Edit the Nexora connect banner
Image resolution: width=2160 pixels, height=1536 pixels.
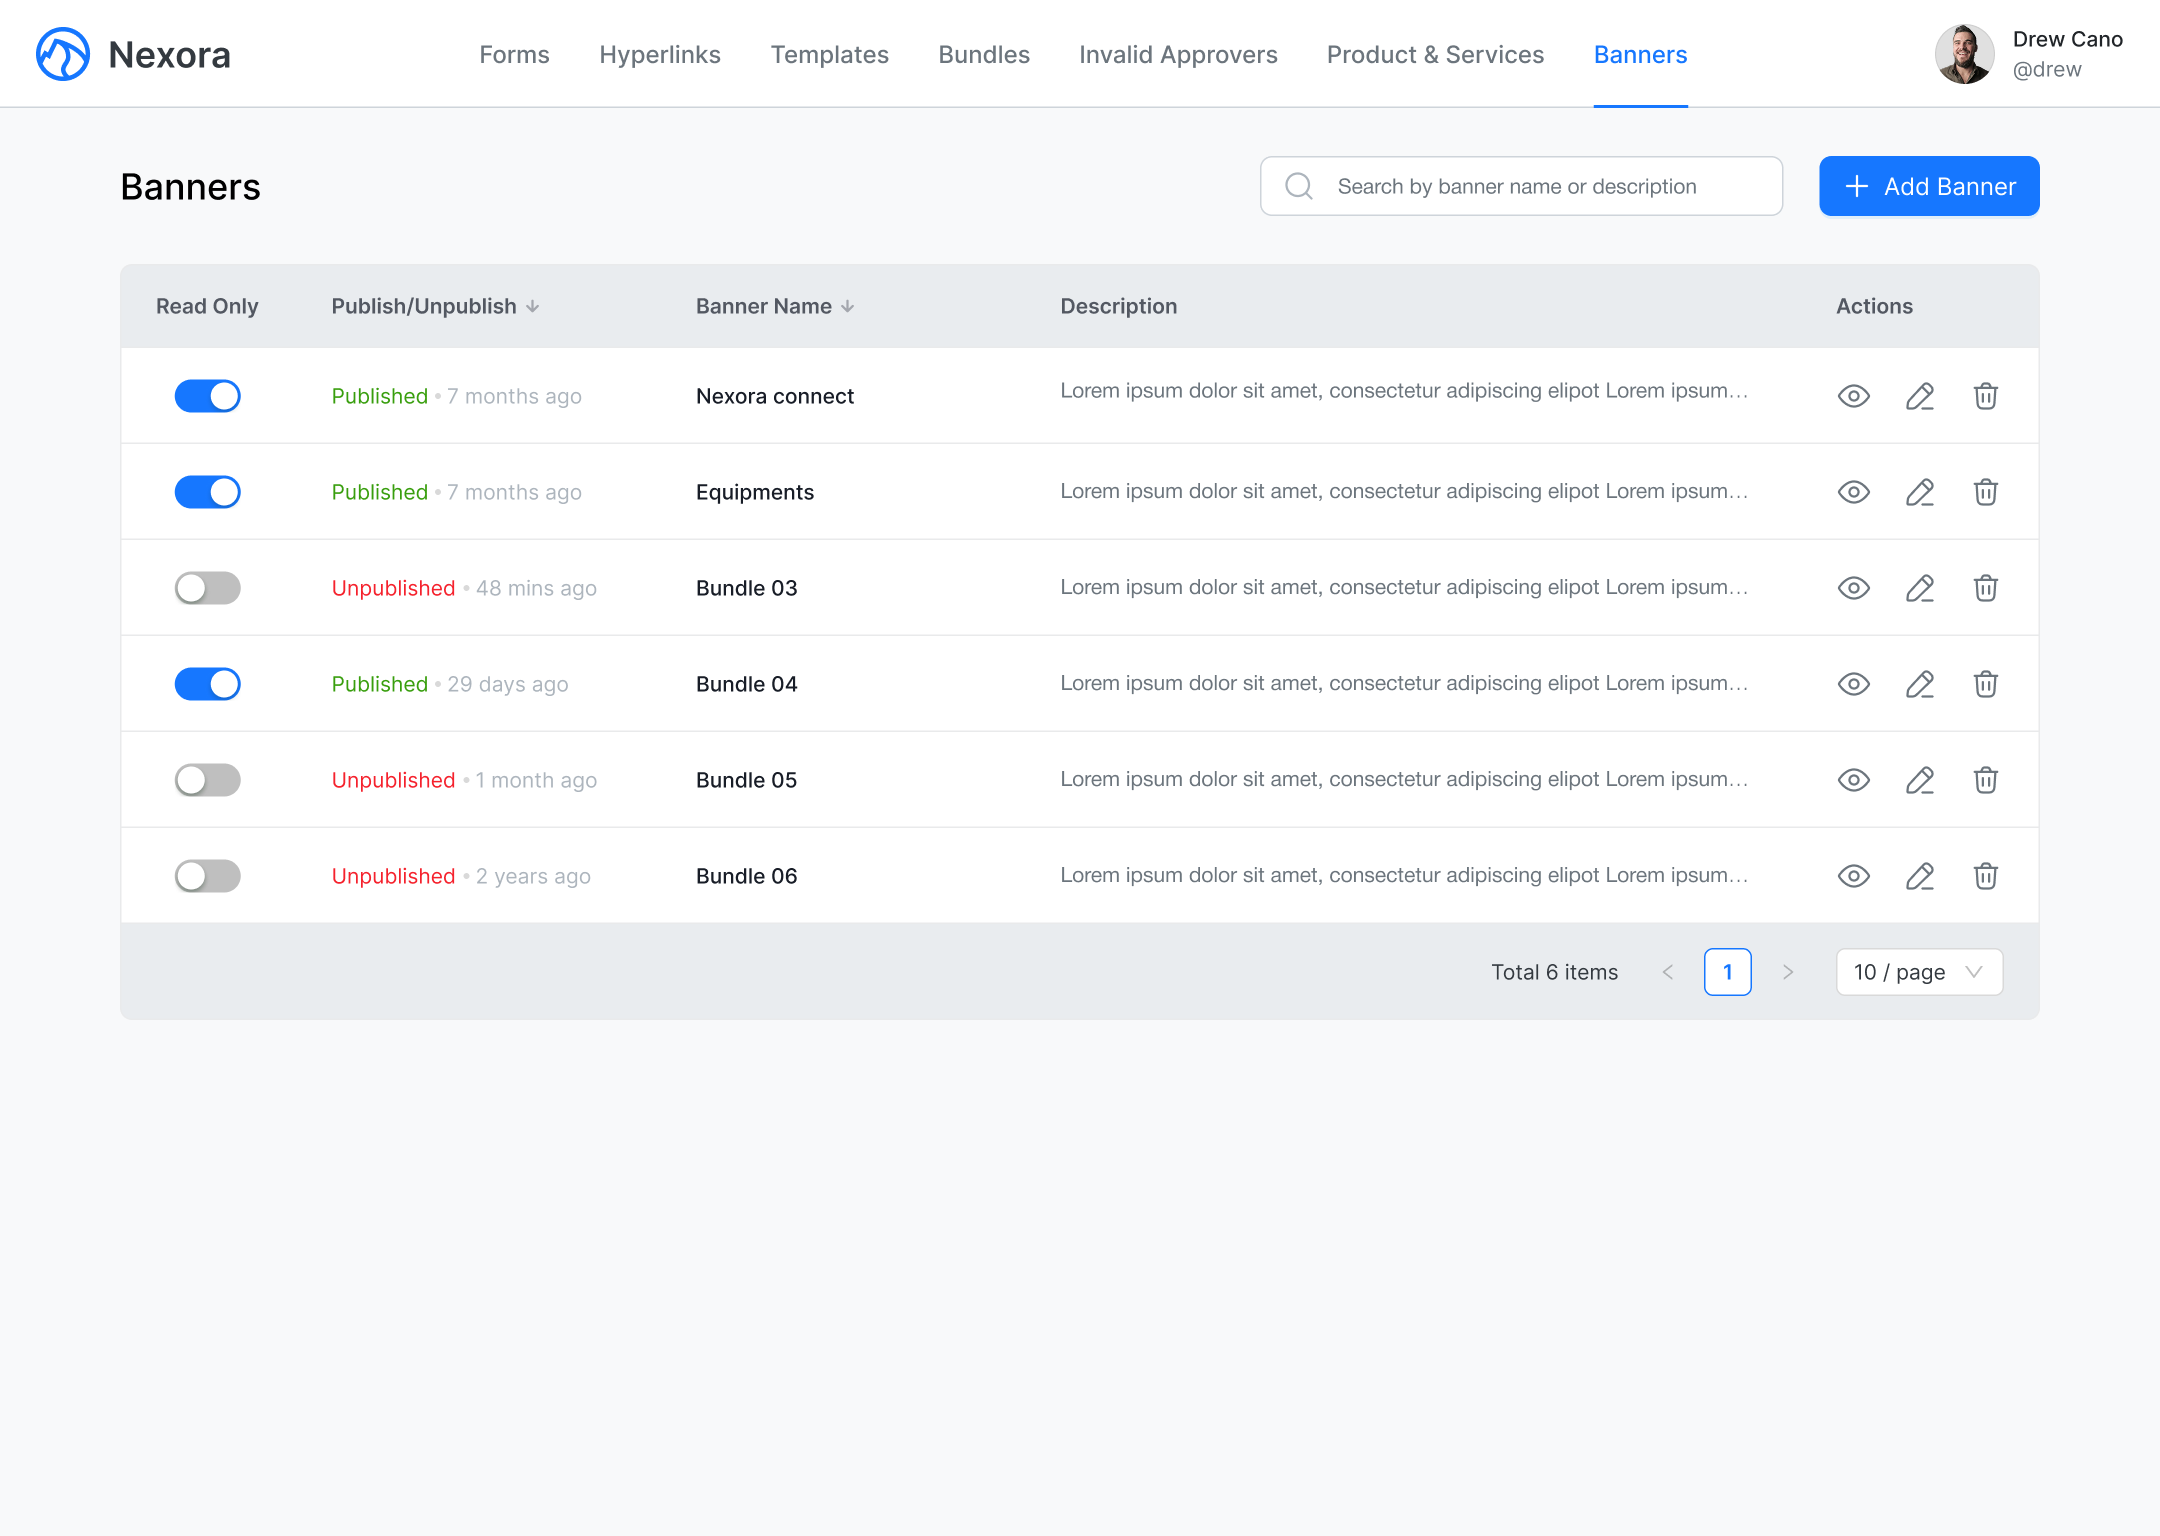pos(1919,396)
